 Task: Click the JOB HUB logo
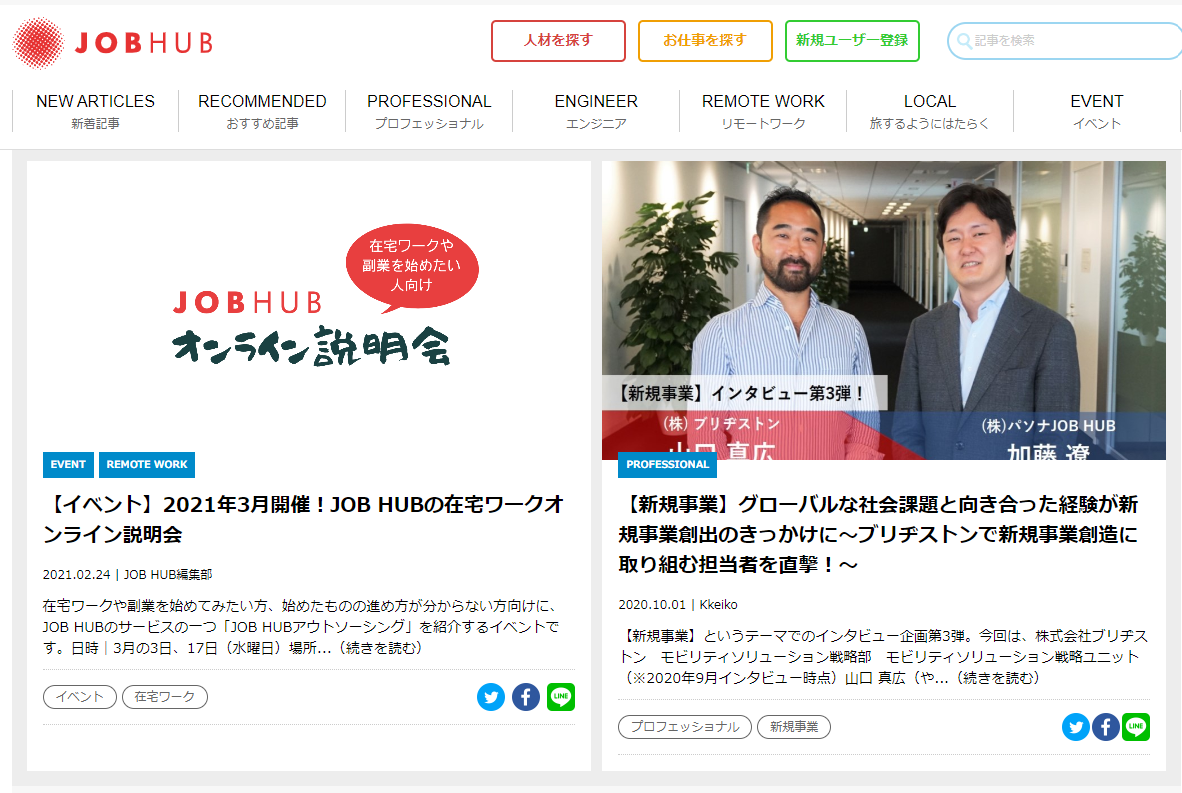pyautogui.click(x=113, y=43)
